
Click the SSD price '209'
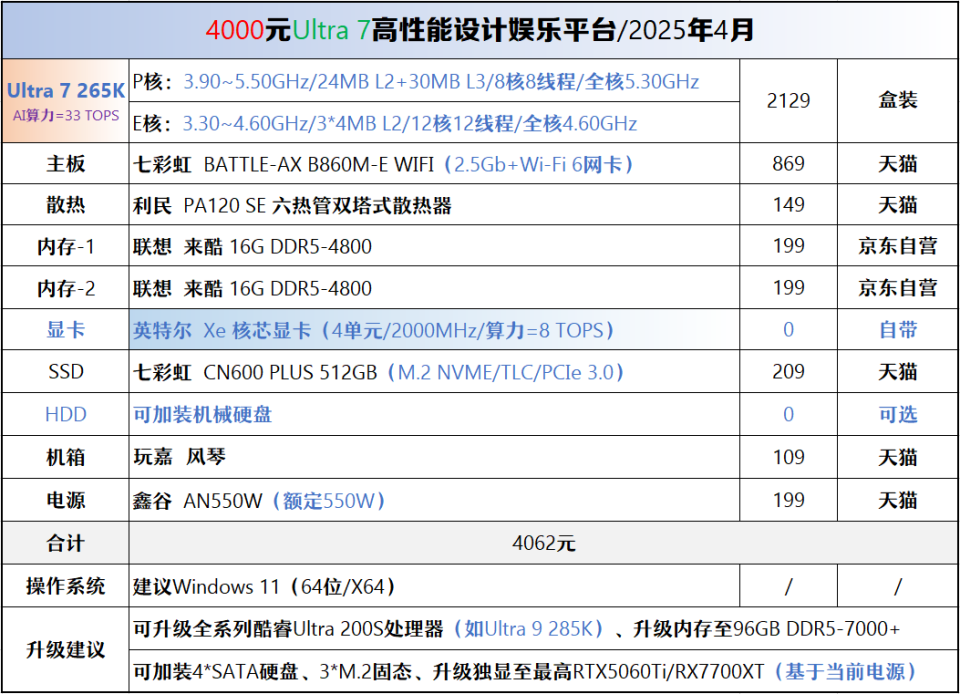tap(788, 371)
